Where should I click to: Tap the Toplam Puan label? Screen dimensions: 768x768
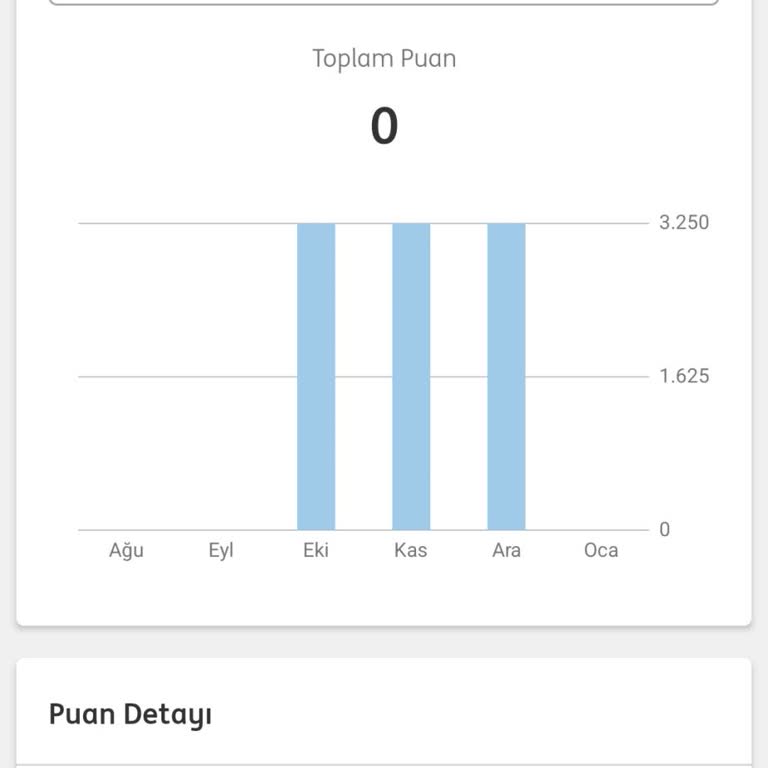coord(384,59)
